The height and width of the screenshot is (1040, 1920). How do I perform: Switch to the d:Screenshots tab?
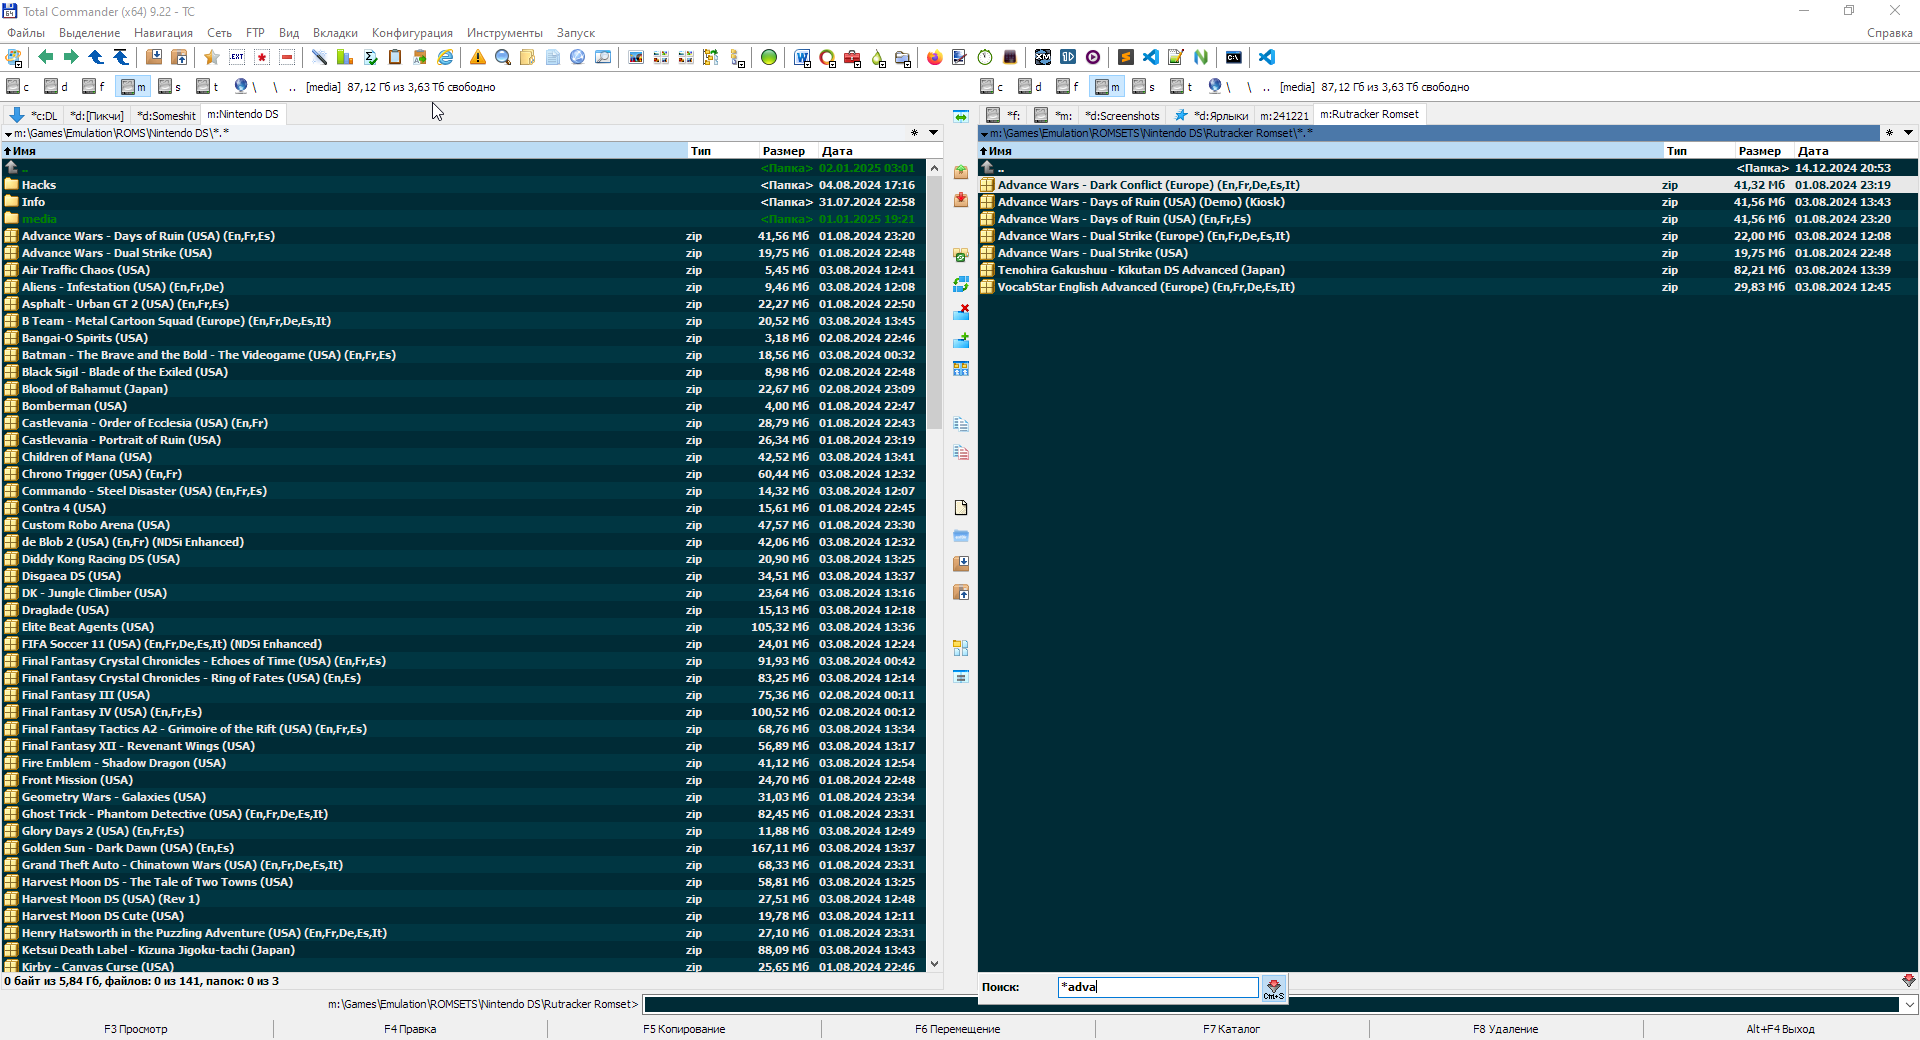[x=1122, y=115]
